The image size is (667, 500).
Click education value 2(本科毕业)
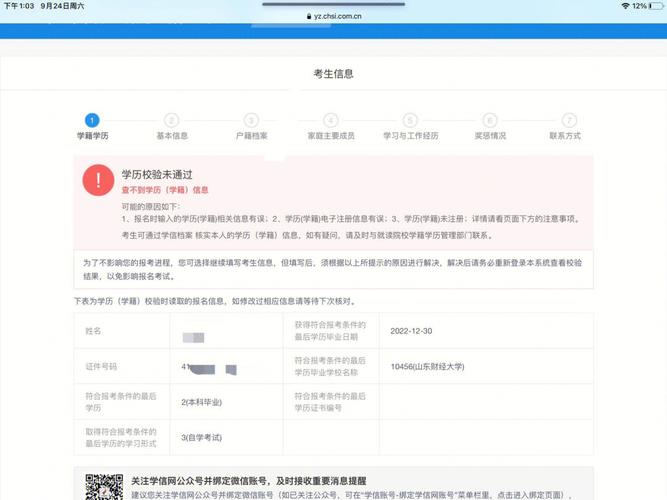tap(201, 402)
